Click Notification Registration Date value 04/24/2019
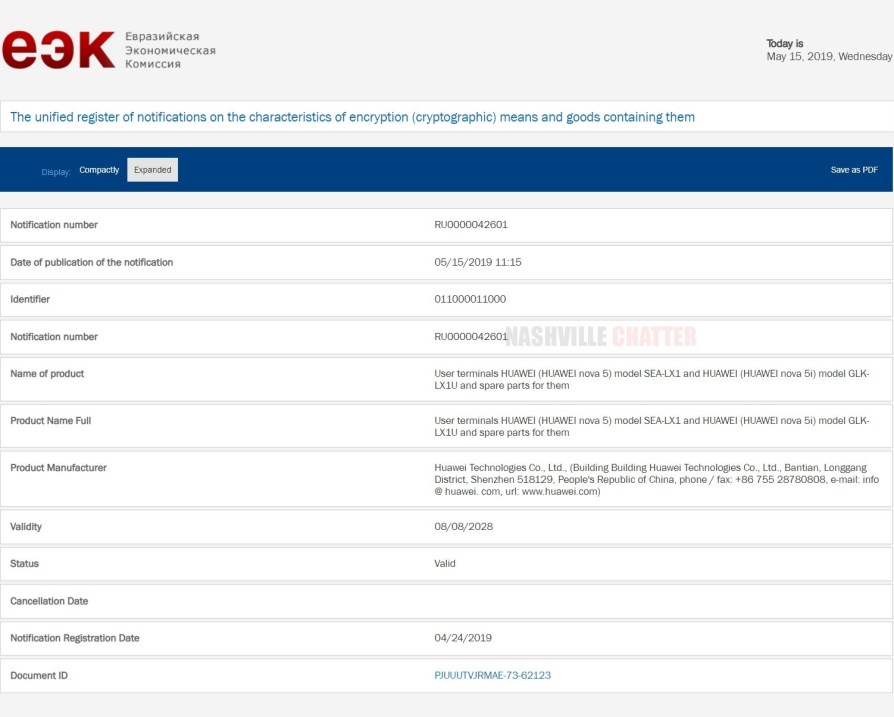This screenshot has width=894, height=717. [x=463, y=638]
